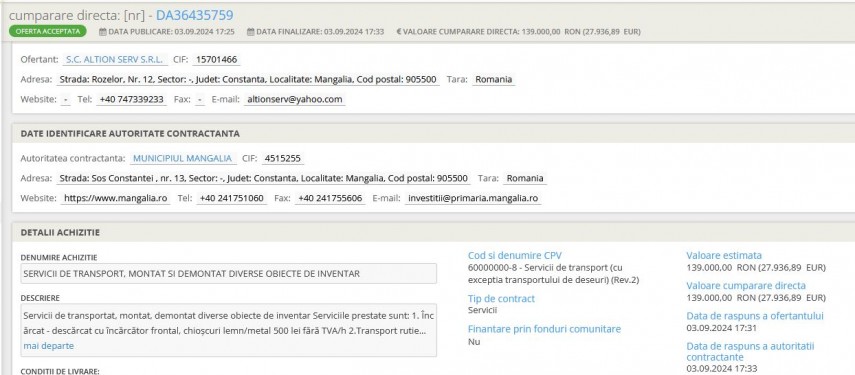Select the website https://www.mangalia.ro

(116, 198)
